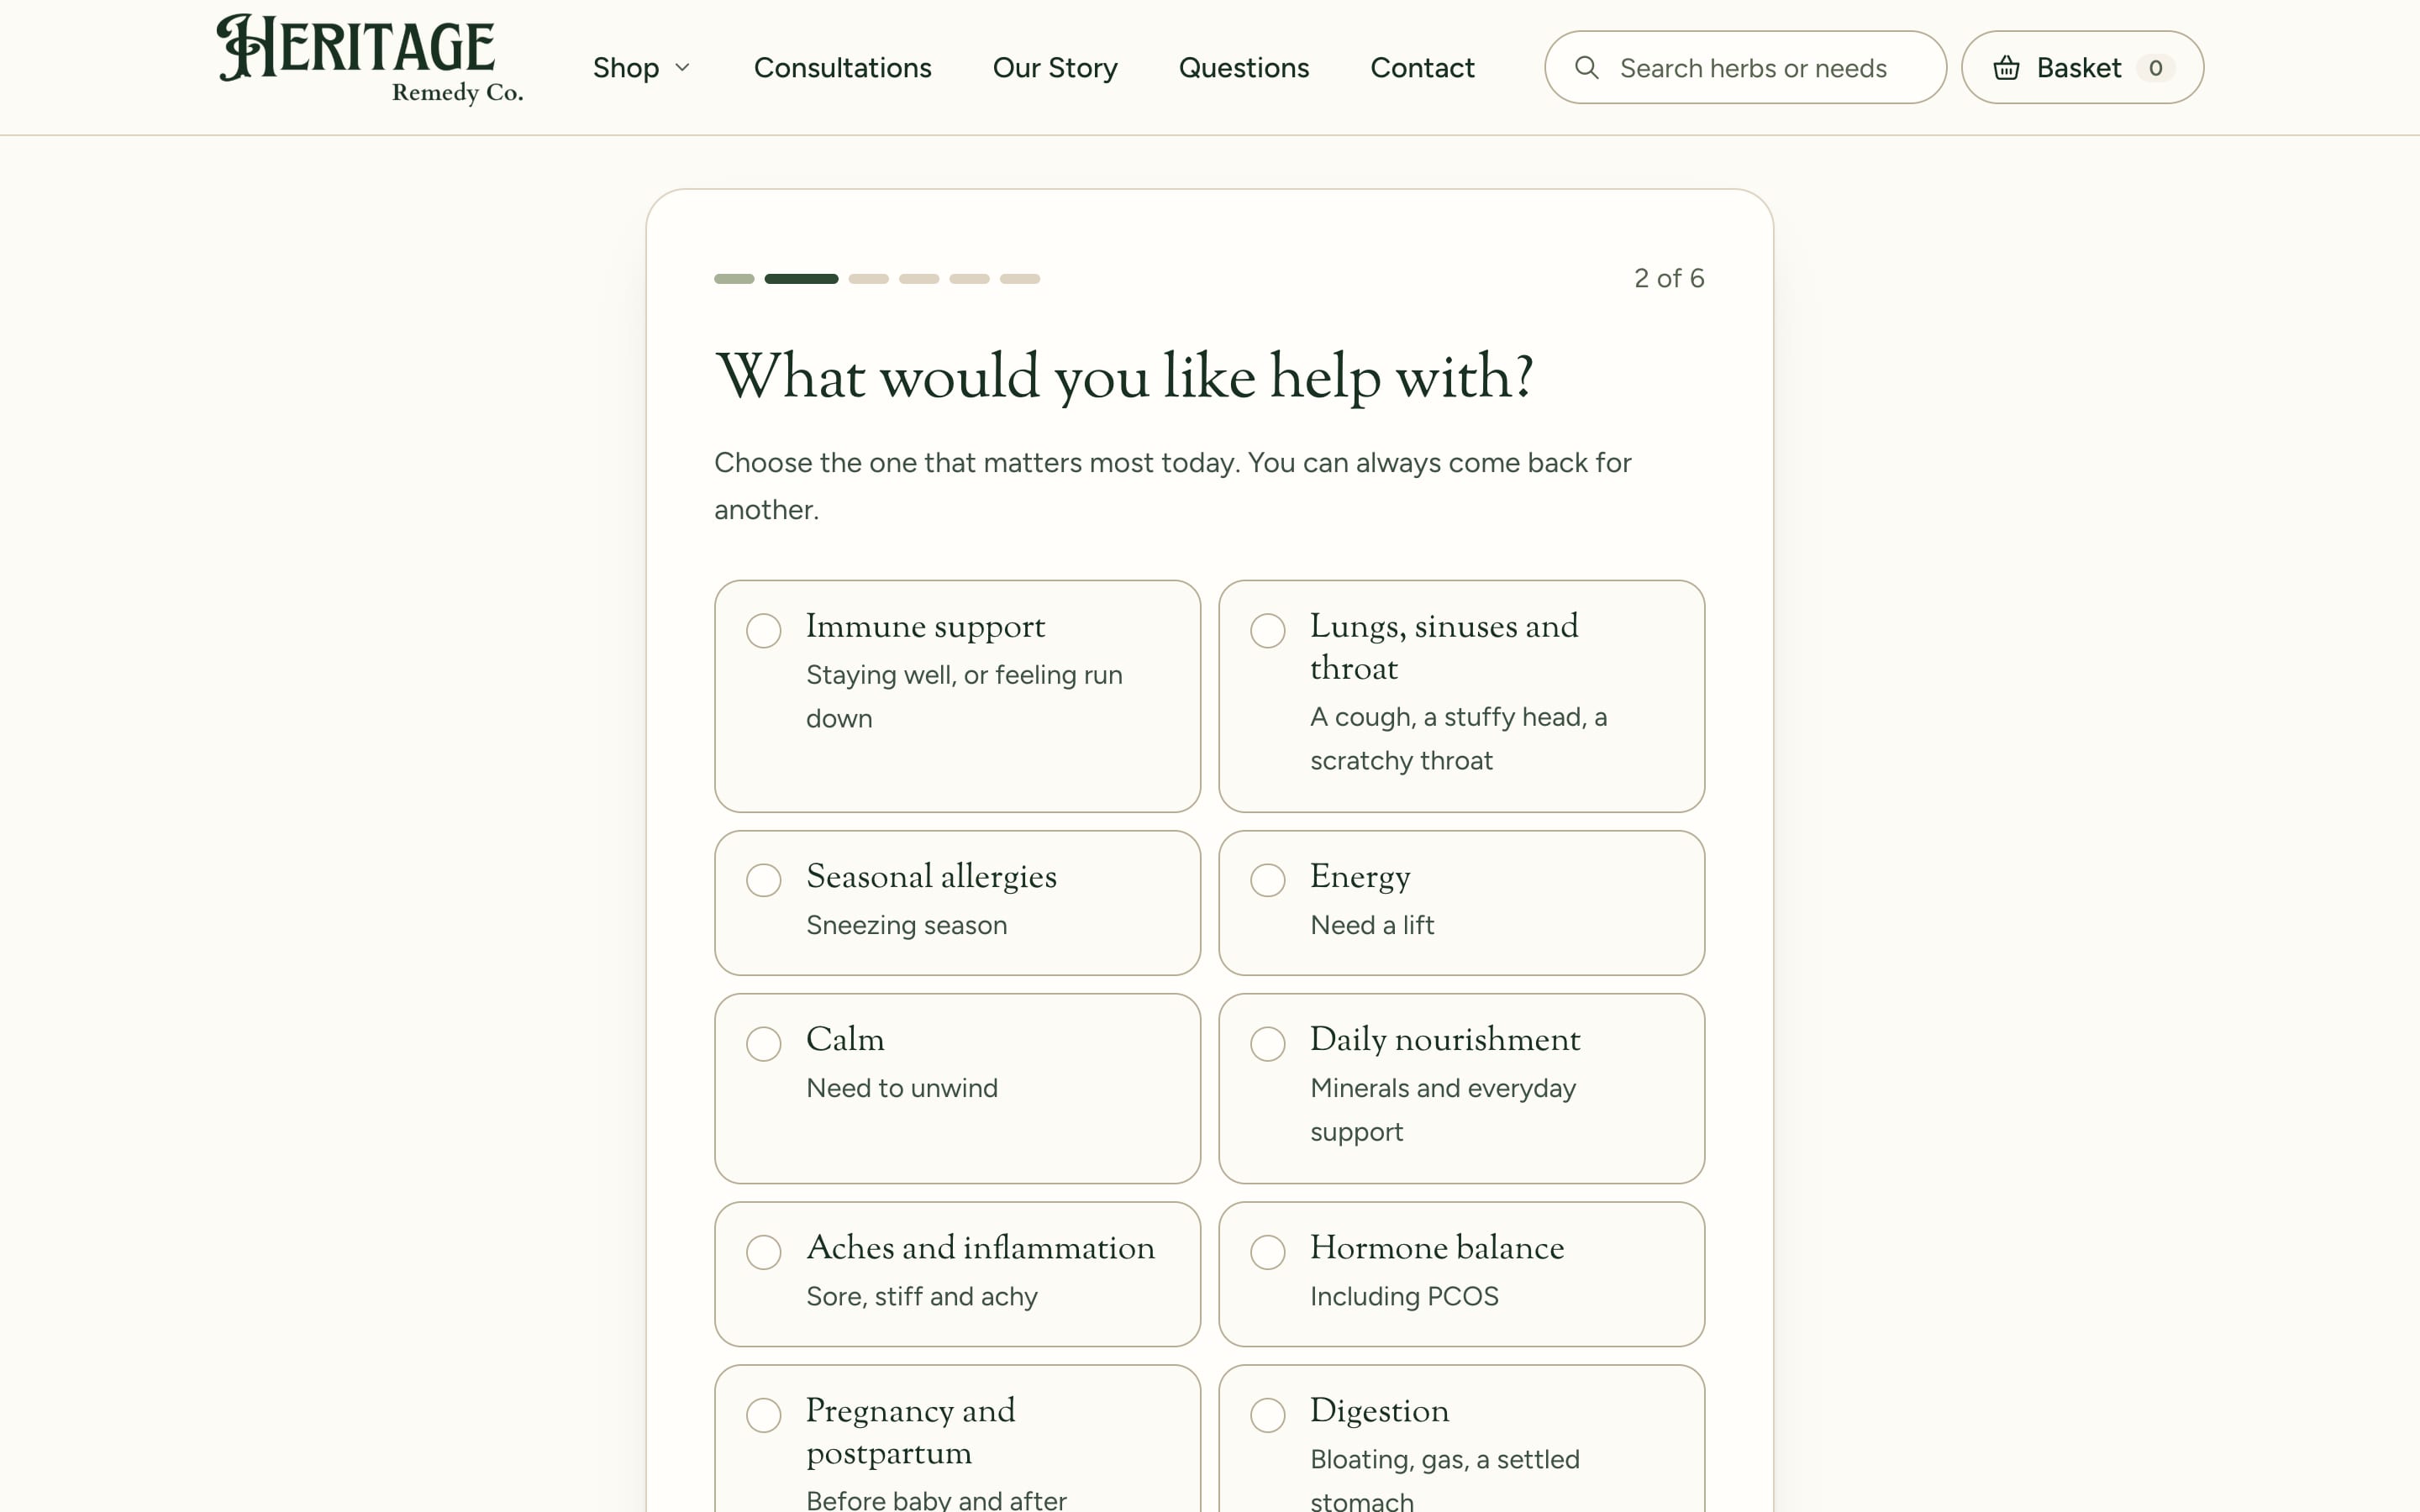This screenshot has height=1512, width=2420.
Task: Open the Questions page
Action: pos(1243,68)
